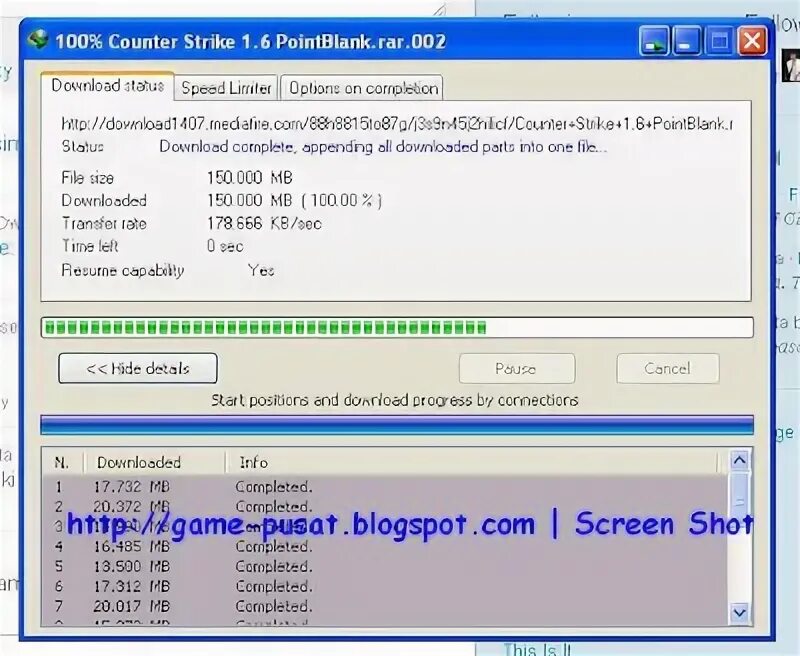The image size is (800, 656).
Task: Select connection row 6 with 17.312 MB
Action: tap(385, 586)
